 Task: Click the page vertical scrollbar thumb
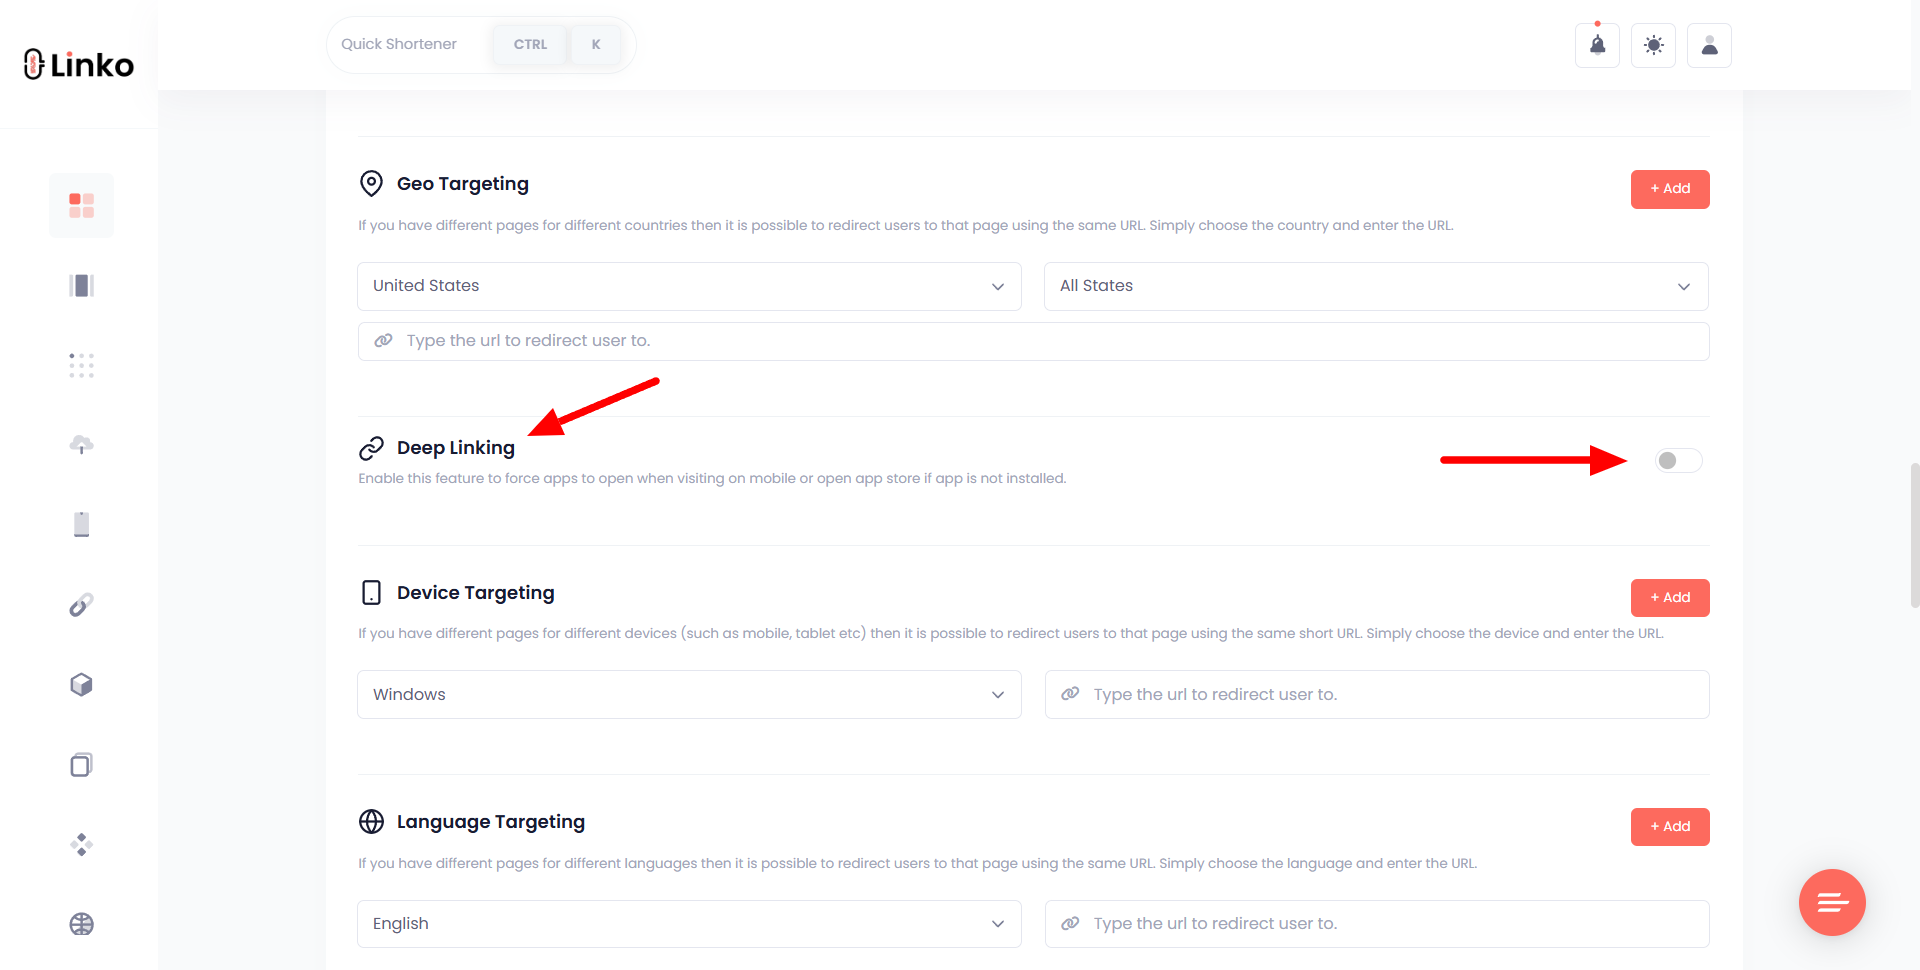pos(1914,535)
